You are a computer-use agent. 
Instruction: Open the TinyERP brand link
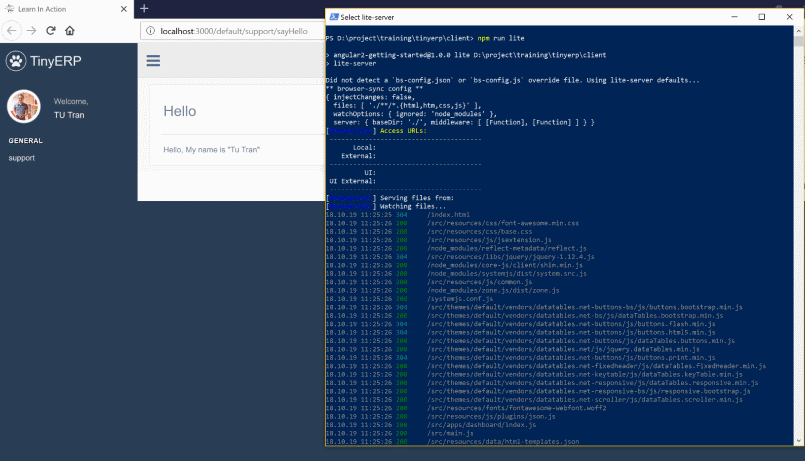click(44, 61)
